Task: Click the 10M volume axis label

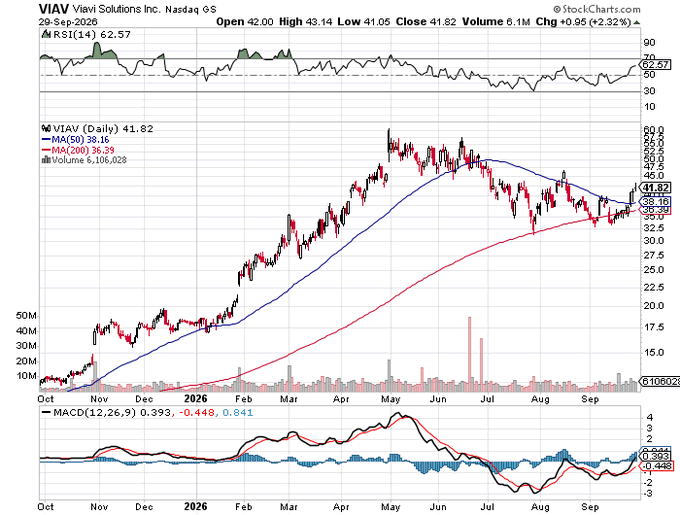Action: pos(26,376)
